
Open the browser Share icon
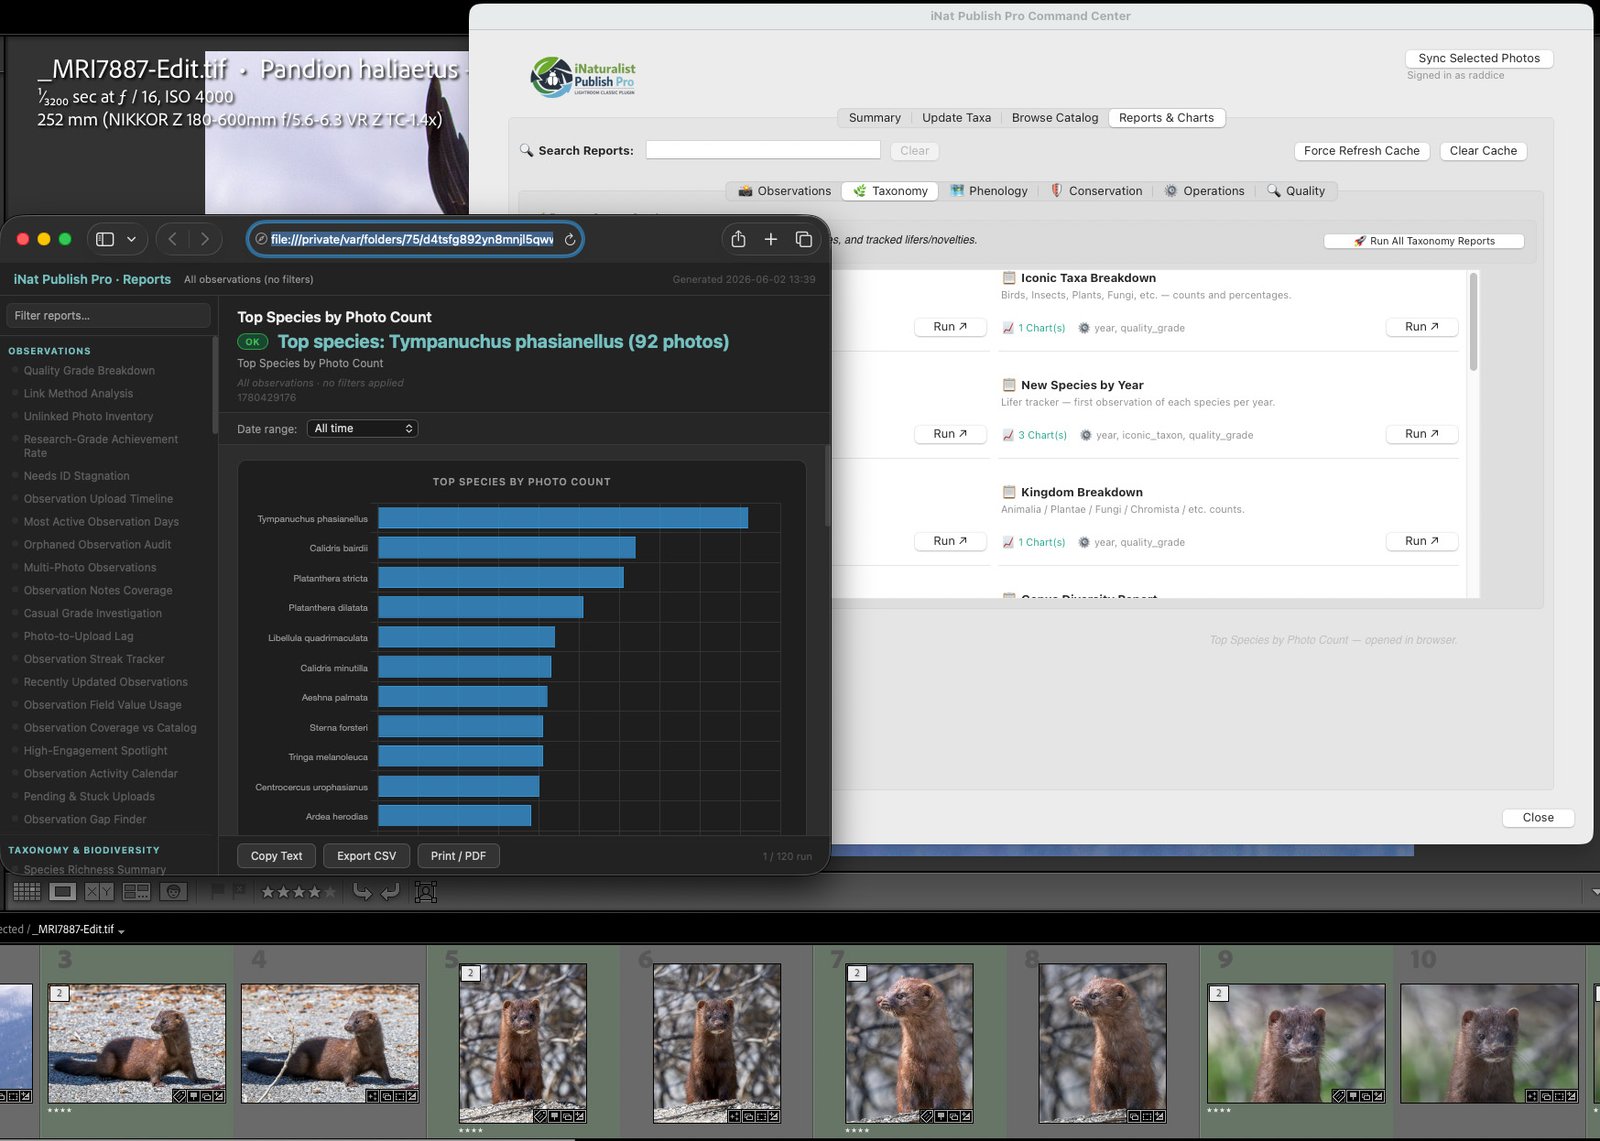[x=738, y=239]
